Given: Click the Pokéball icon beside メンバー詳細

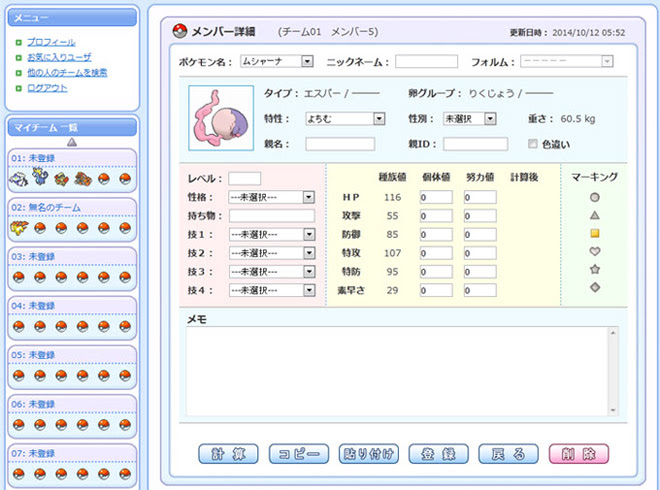Looking at the screenshot, I should pos(180,31).
